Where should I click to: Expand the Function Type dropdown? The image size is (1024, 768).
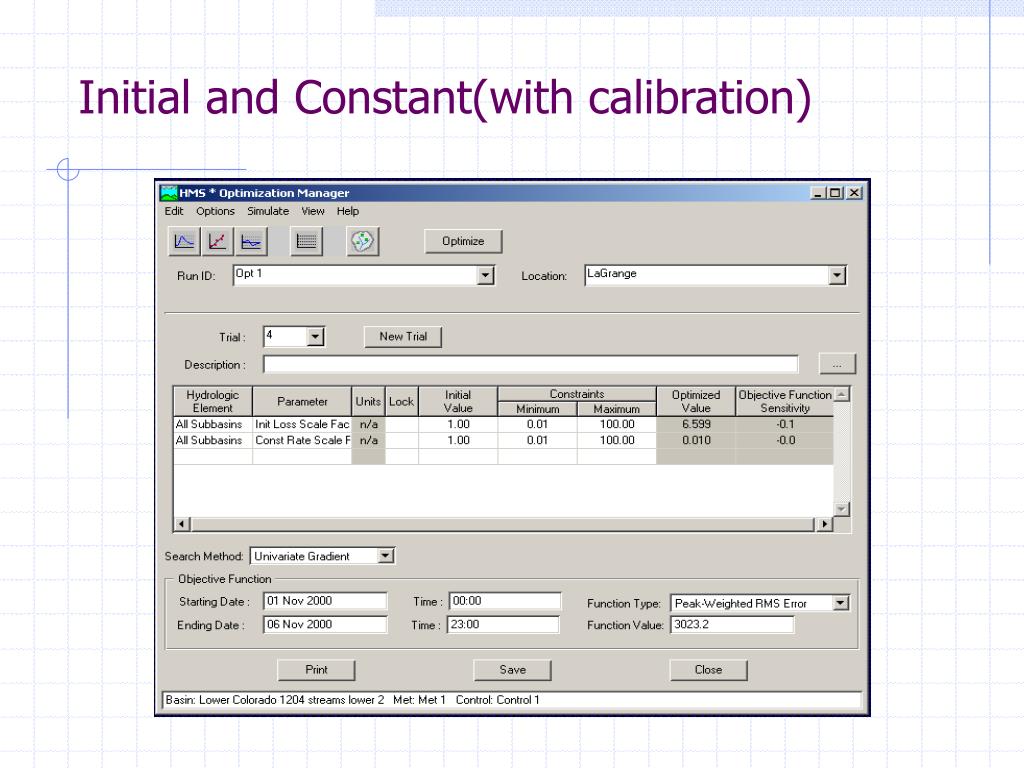(841, 603)
